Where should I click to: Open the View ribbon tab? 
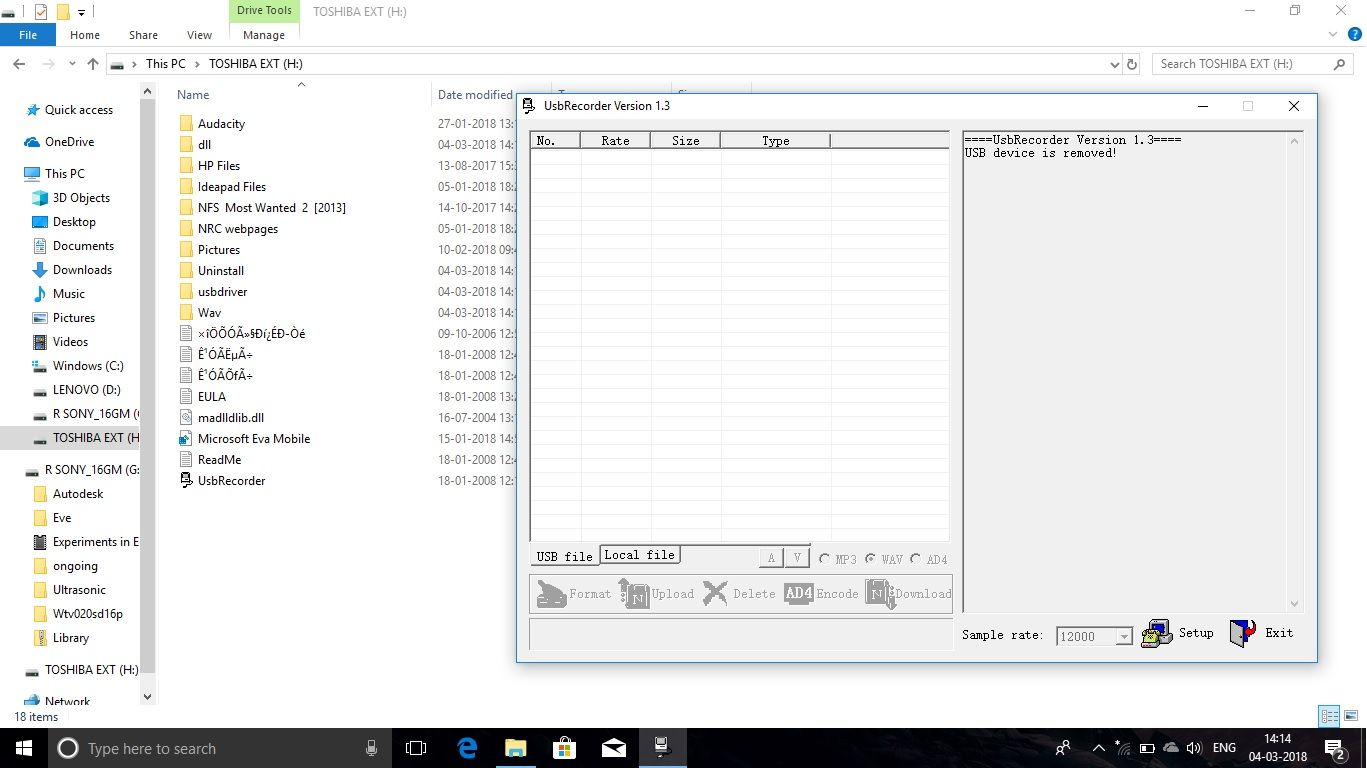coord(200,35)
